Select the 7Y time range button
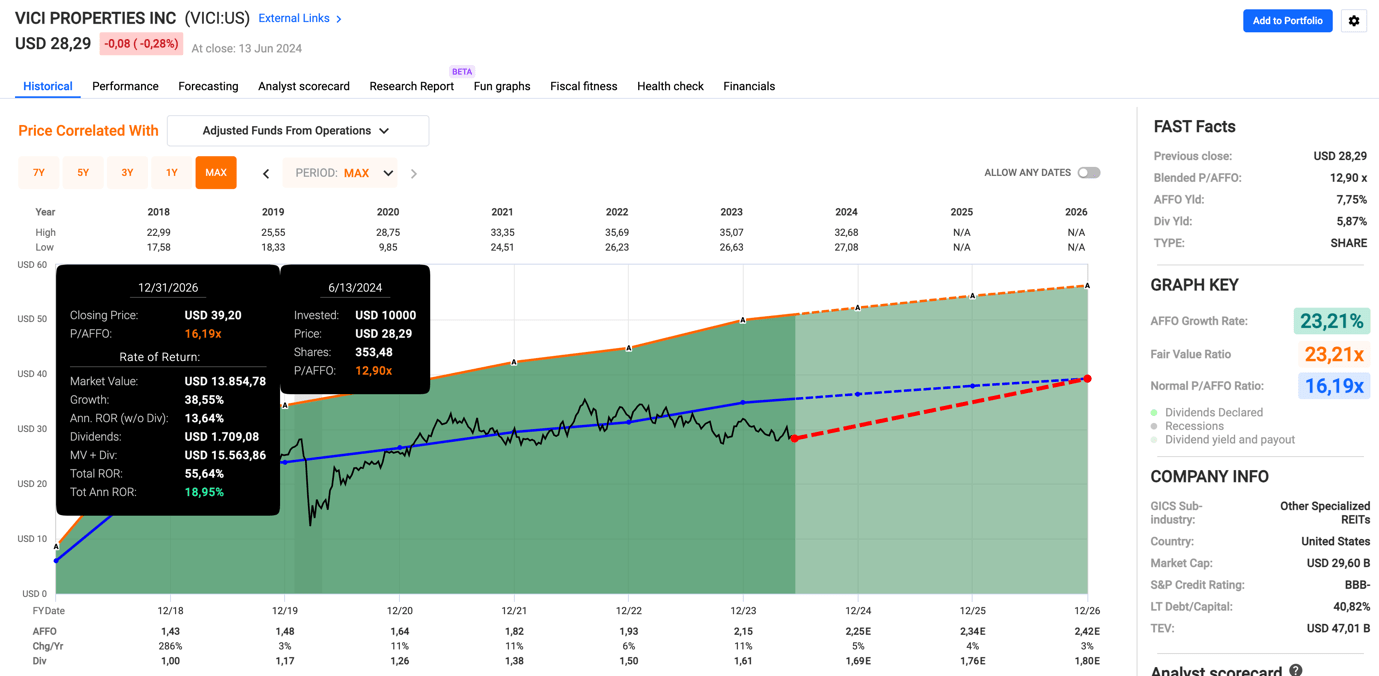The height and width of the screenshot is (676, 1379). (x=38, y=172)
